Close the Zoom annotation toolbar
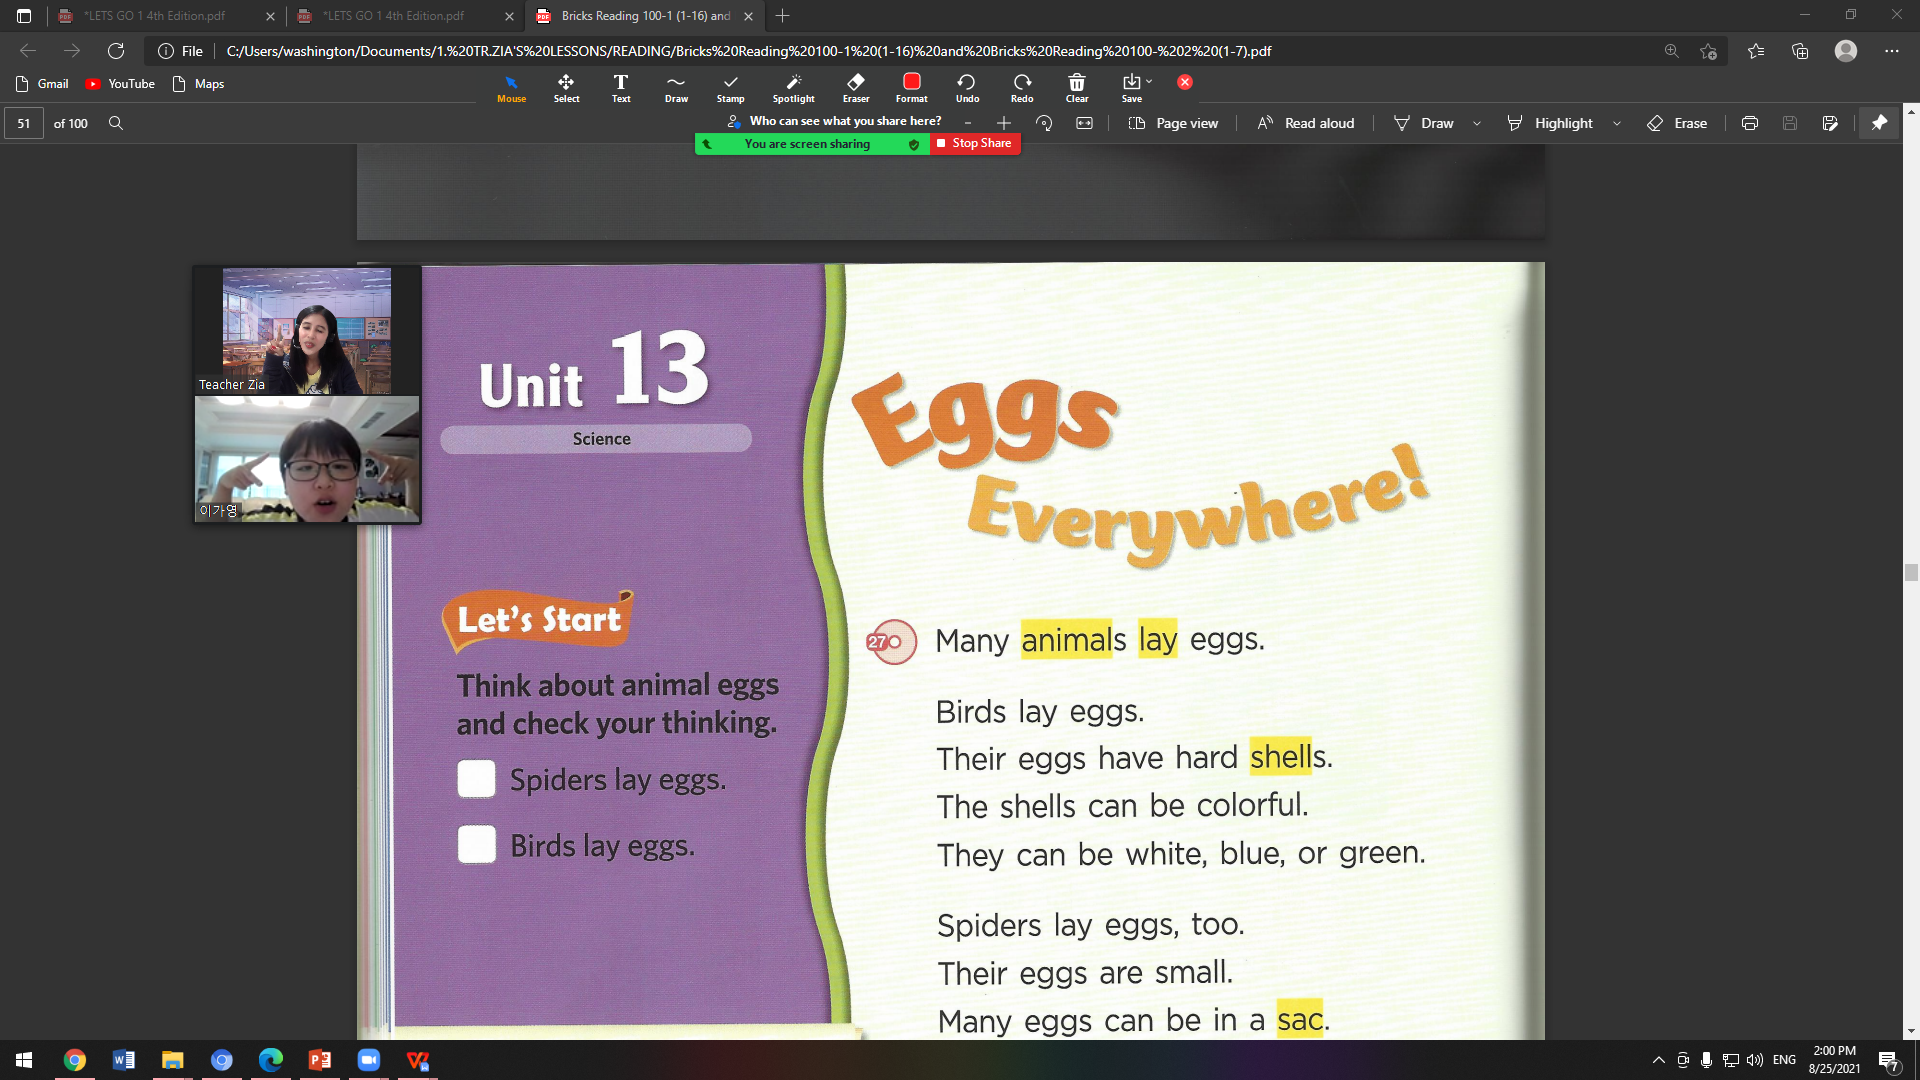Image resolution: width=1920 pixels, height=1080 pixels. pyautogui.click(x=1185, y=82)
